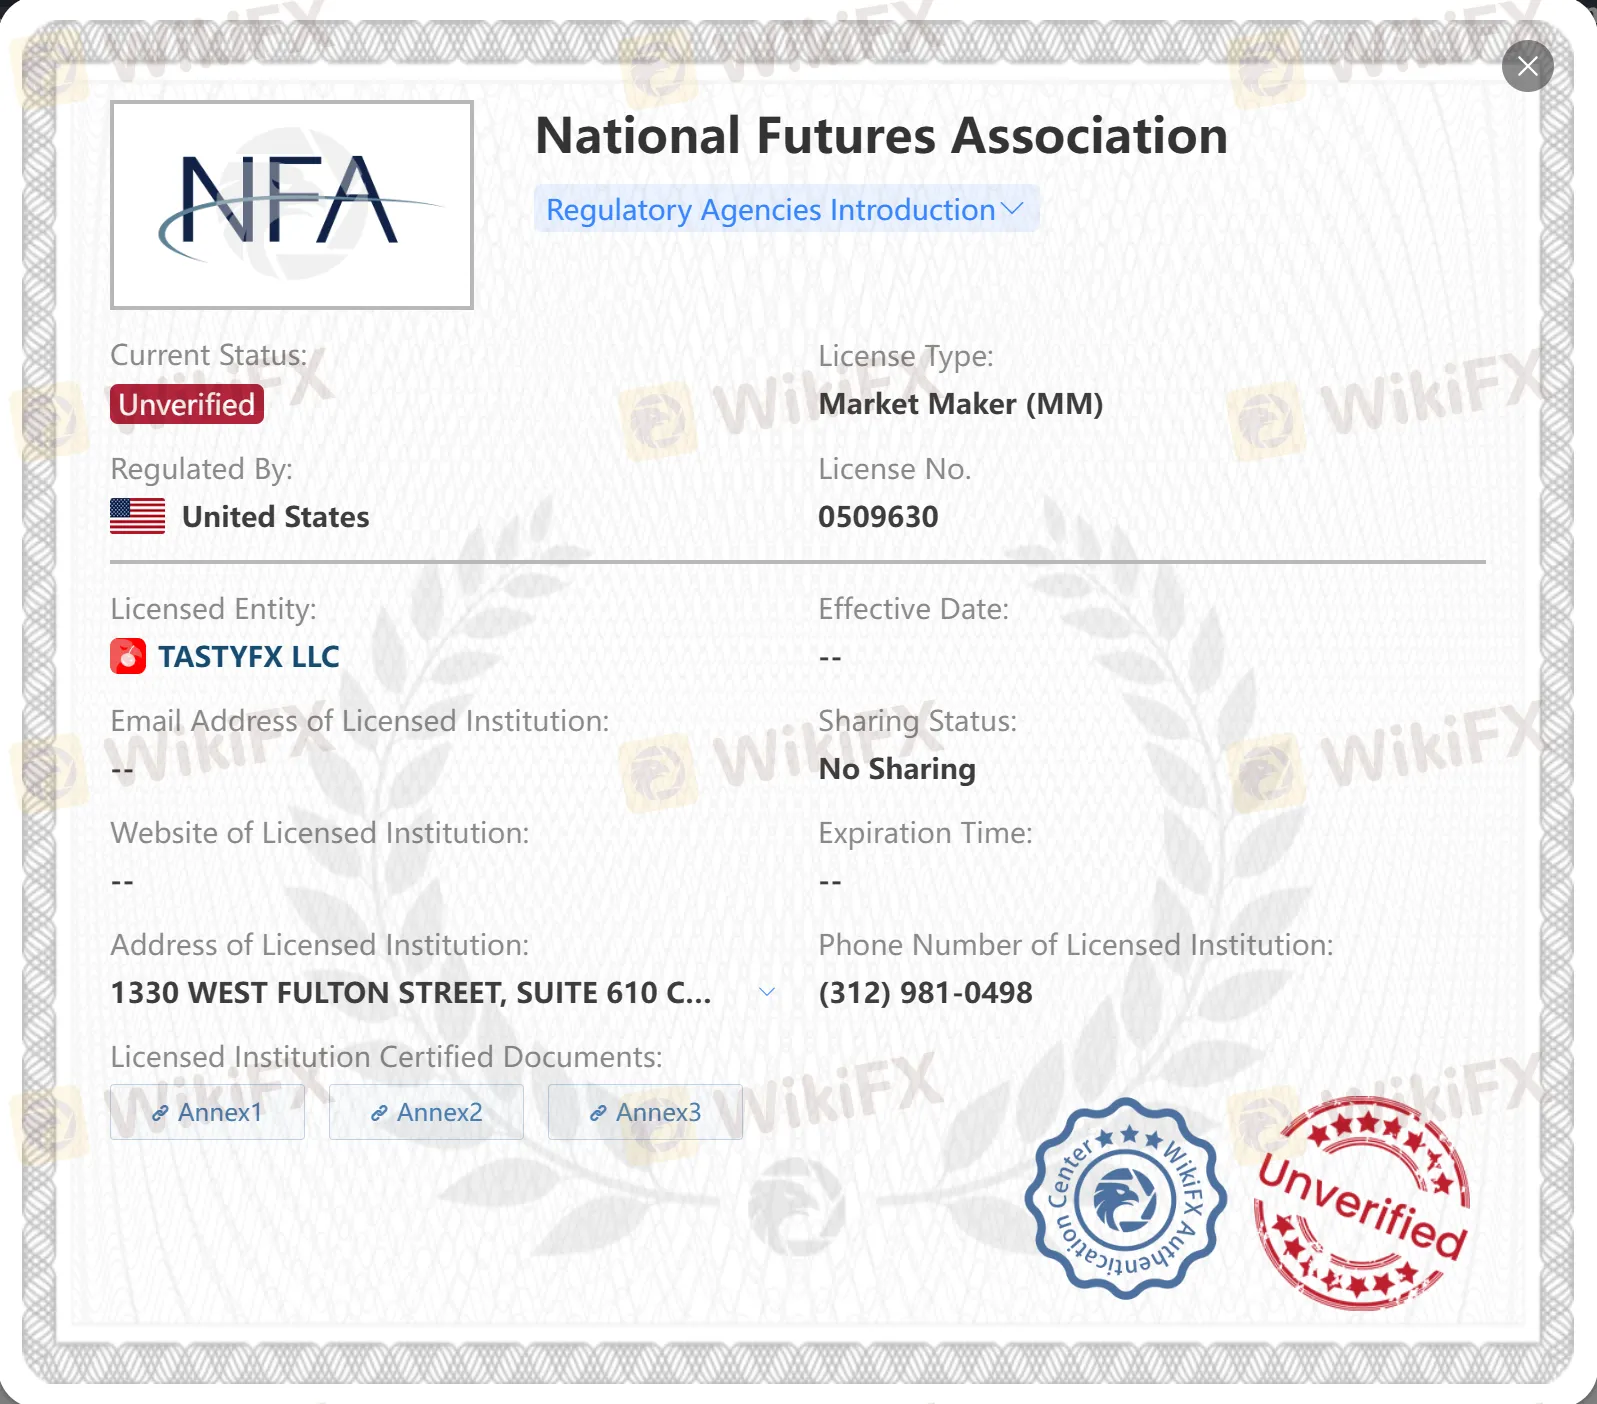Image resolution: width=1597 pixels, height=1404 pixels.
Task: Select the license number 0509630
Action: [x=878, y=516]
